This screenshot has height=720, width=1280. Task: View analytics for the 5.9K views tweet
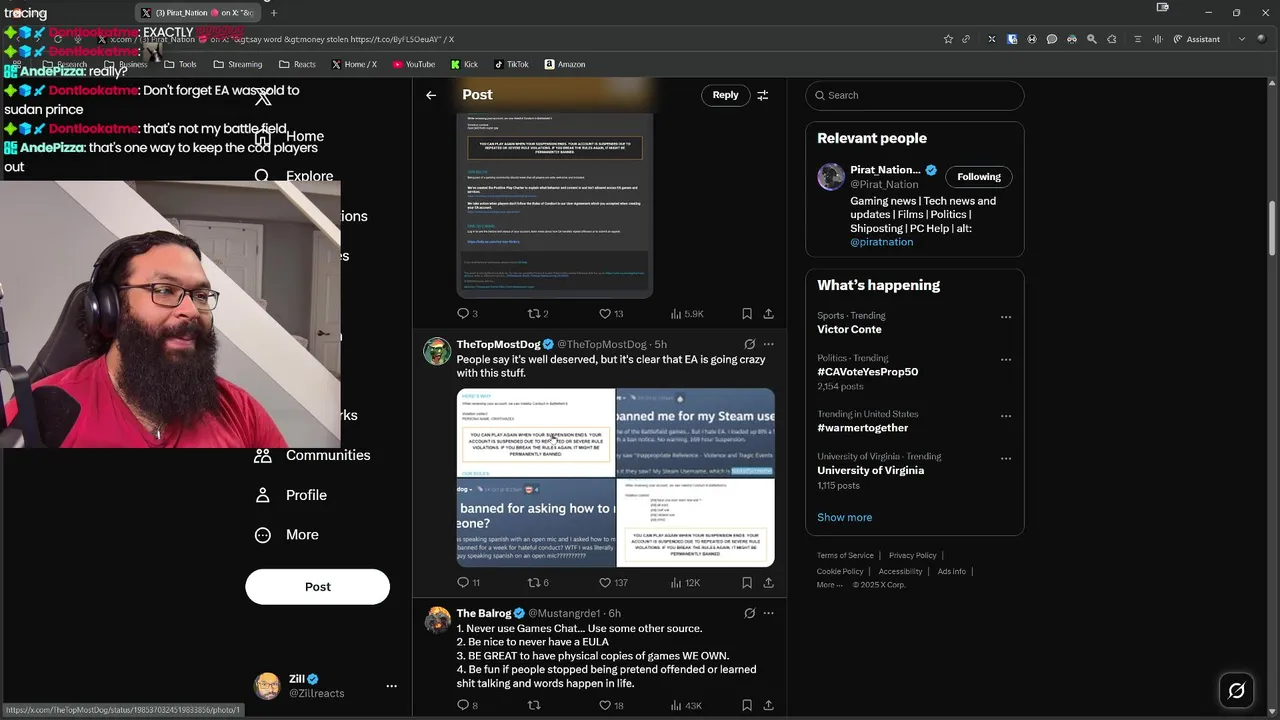pos(687,313)
